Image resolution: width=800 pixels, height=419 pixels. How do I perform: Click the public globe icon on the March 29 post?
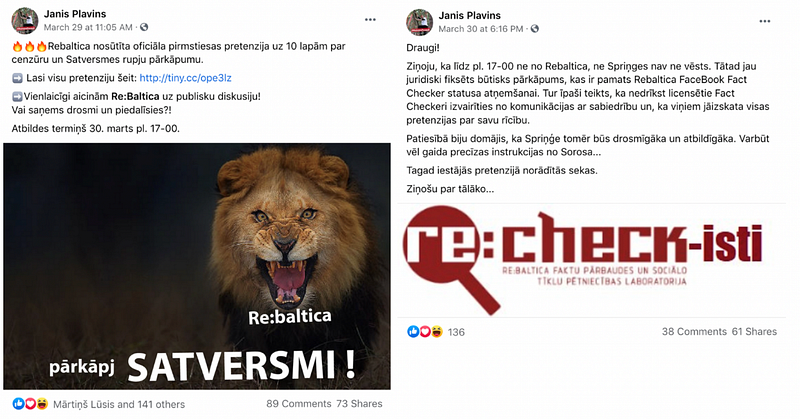click(x=144, y=27)
